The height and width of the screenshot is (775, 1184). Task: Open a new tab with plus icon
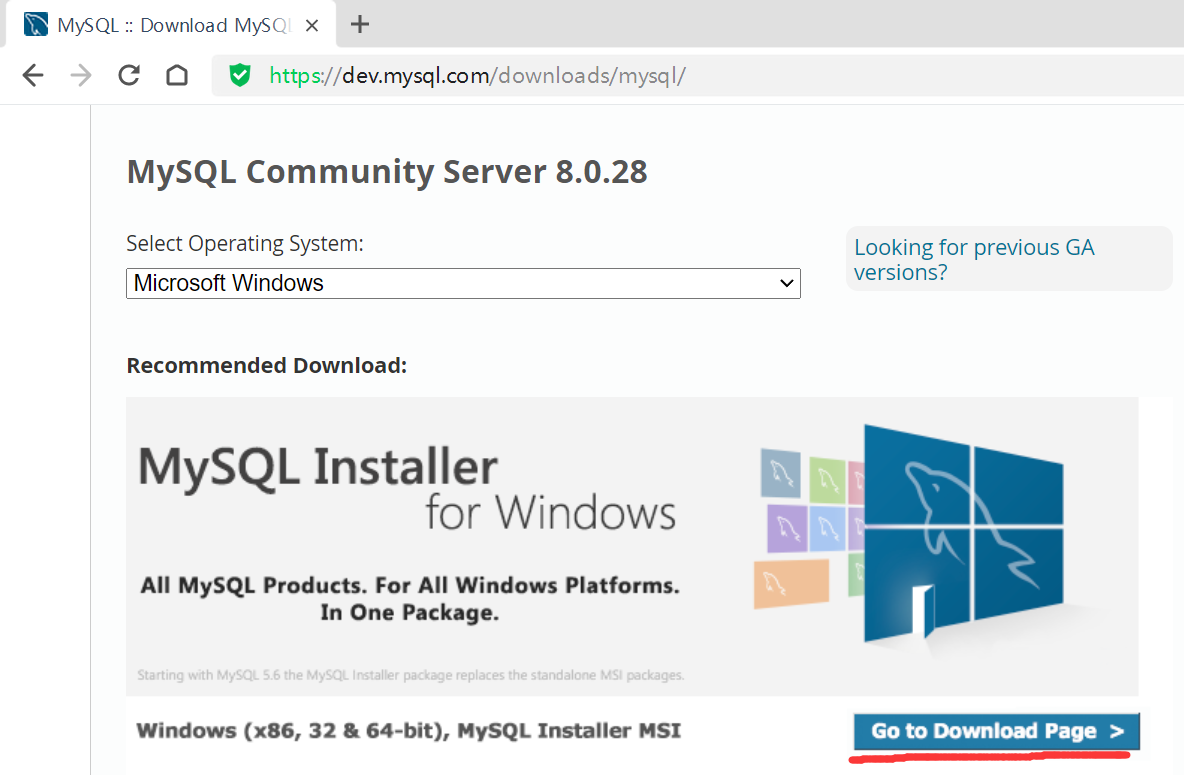coord(360,25)
